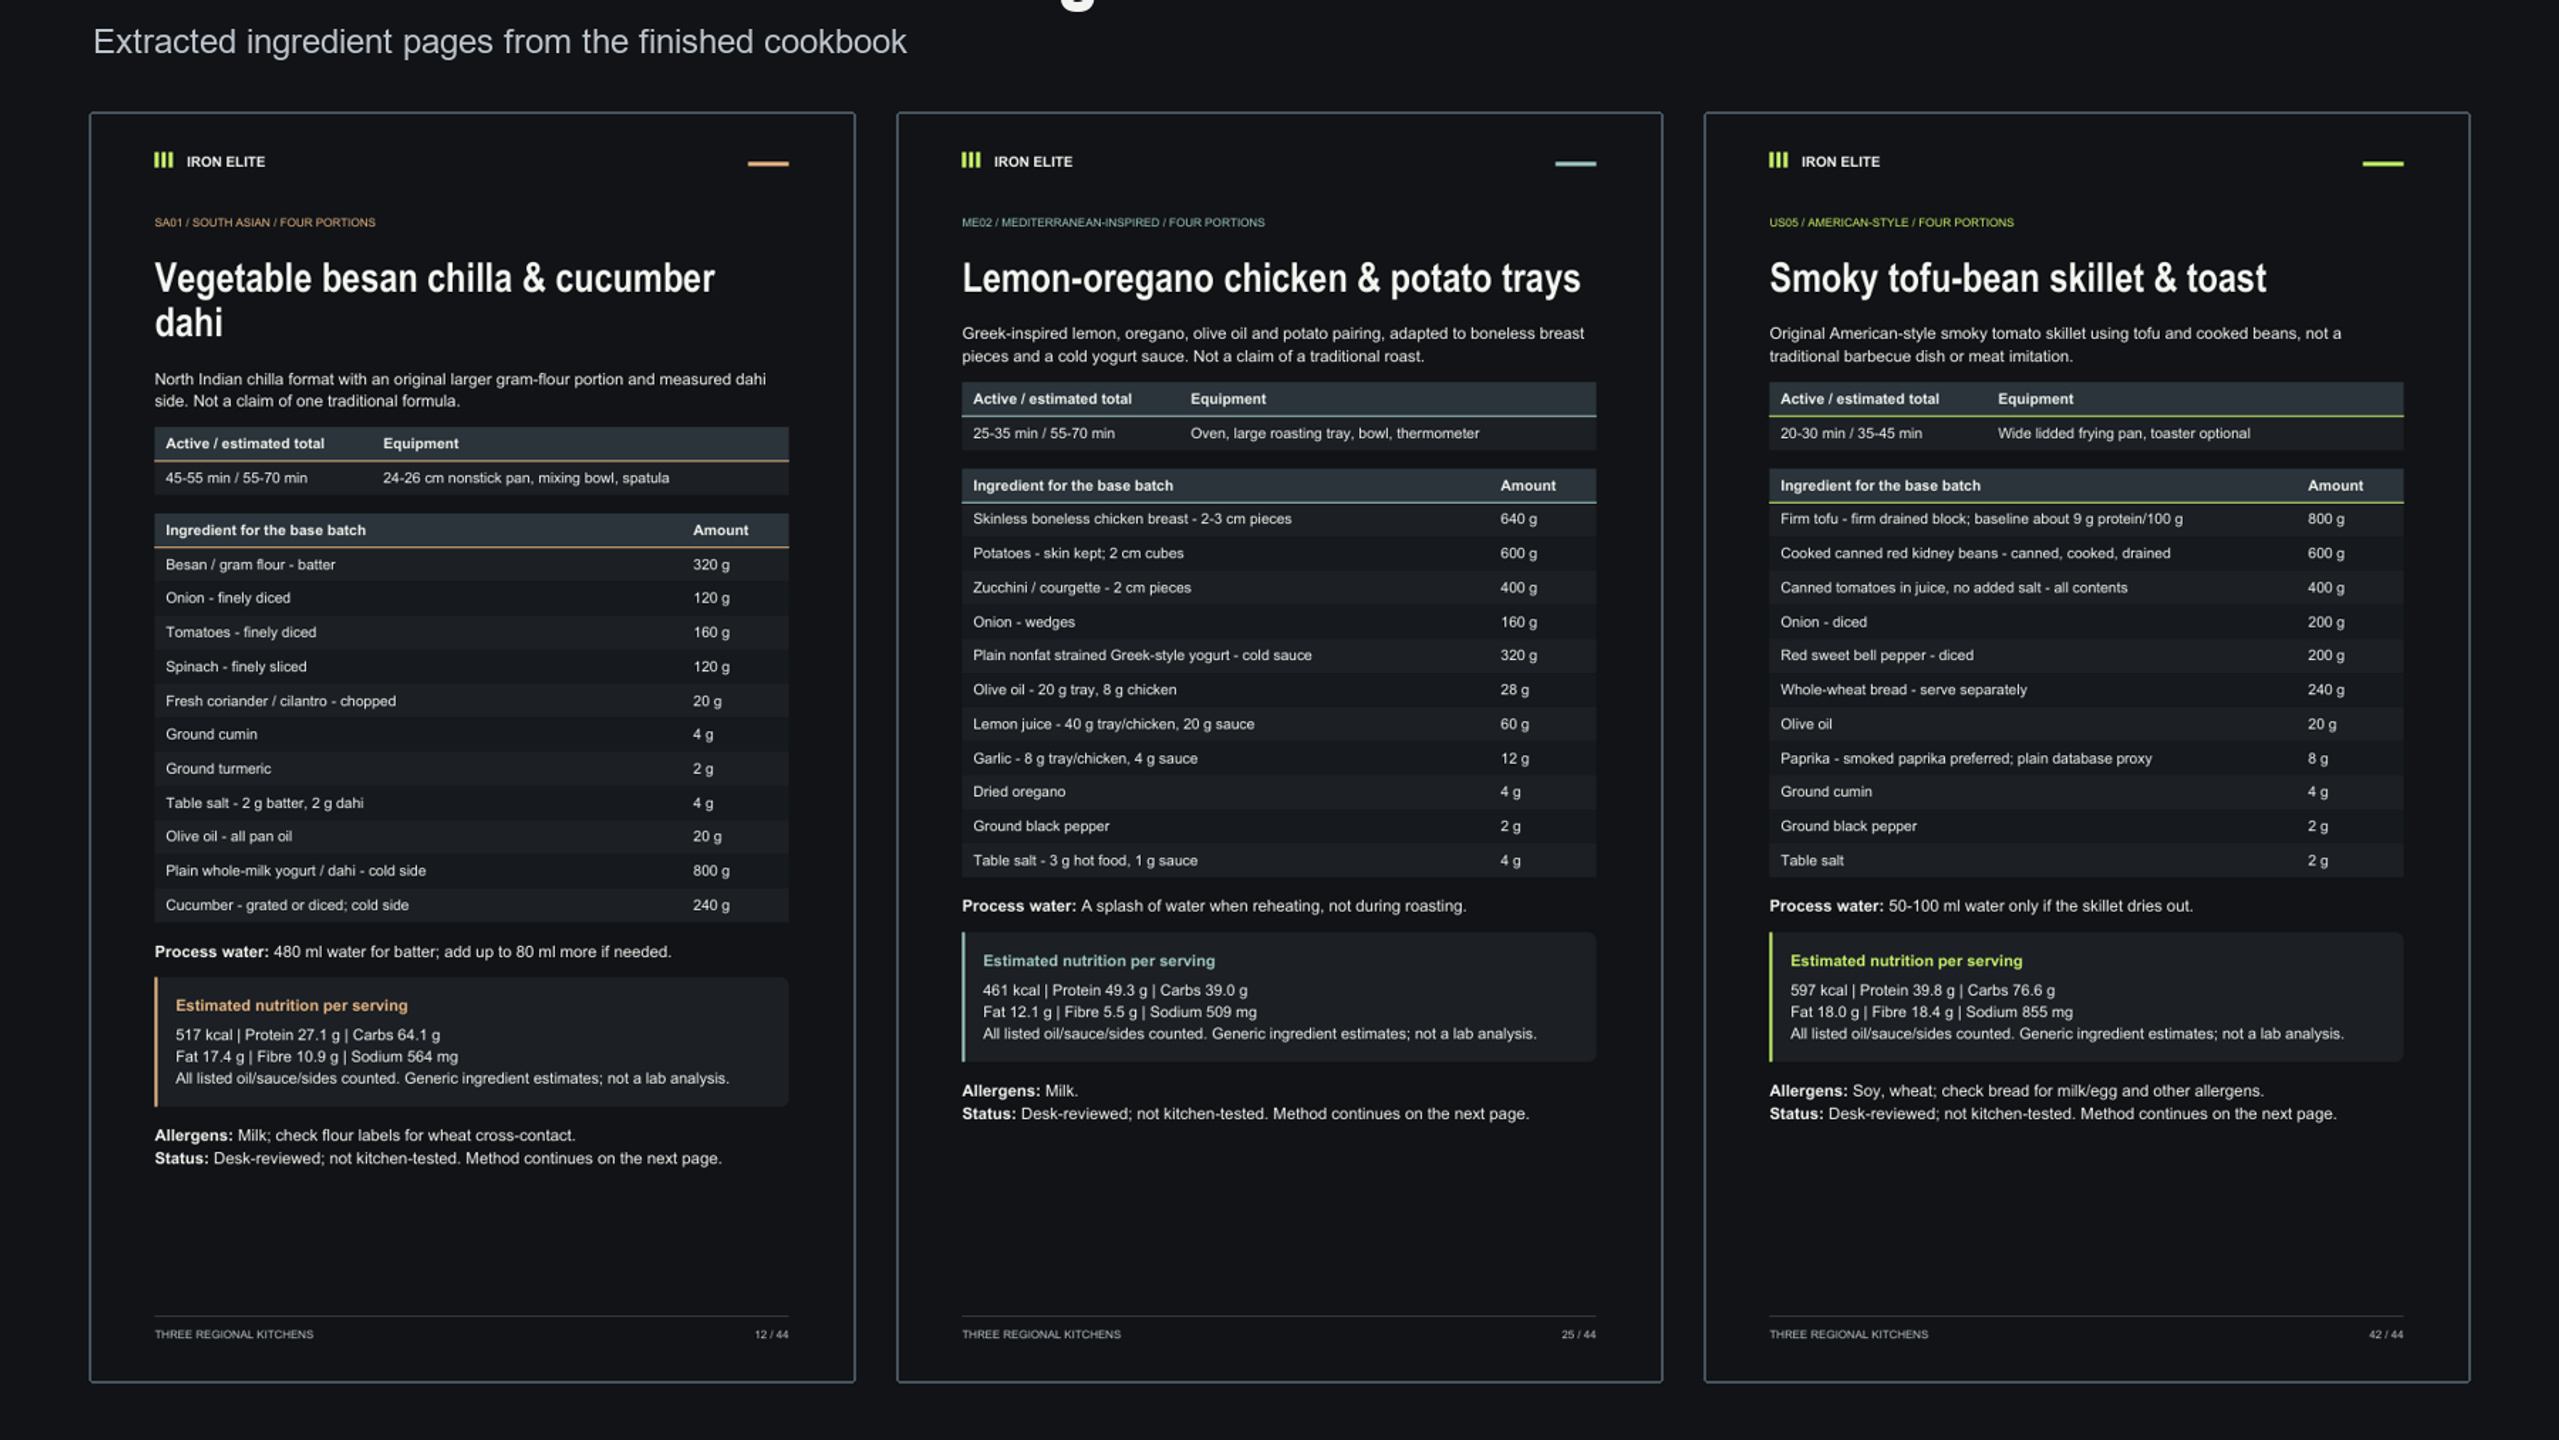
Task: Select 'Skinless boneless chicken breast - 2-3 cm pieces' row
Action: point(1278,519)
